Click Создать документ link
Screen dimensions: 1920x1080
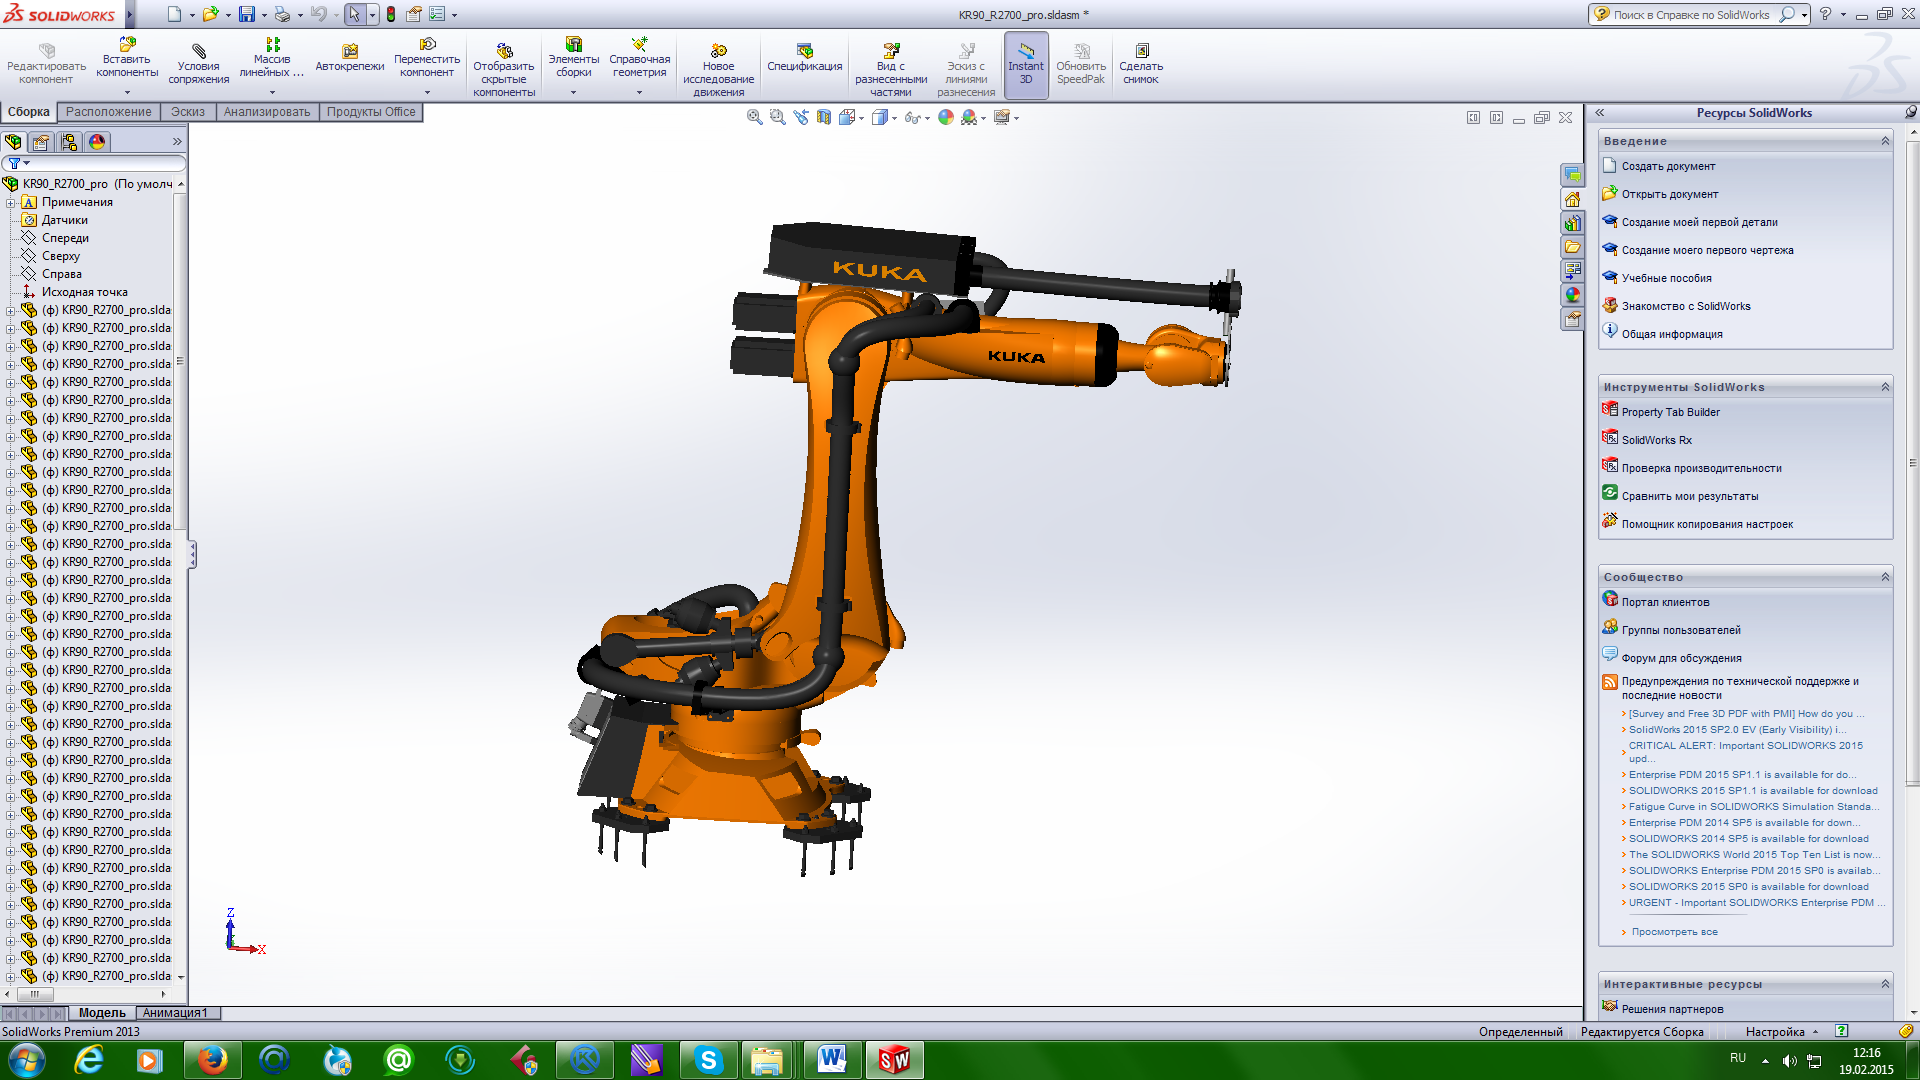click(x=1668, y=166)
